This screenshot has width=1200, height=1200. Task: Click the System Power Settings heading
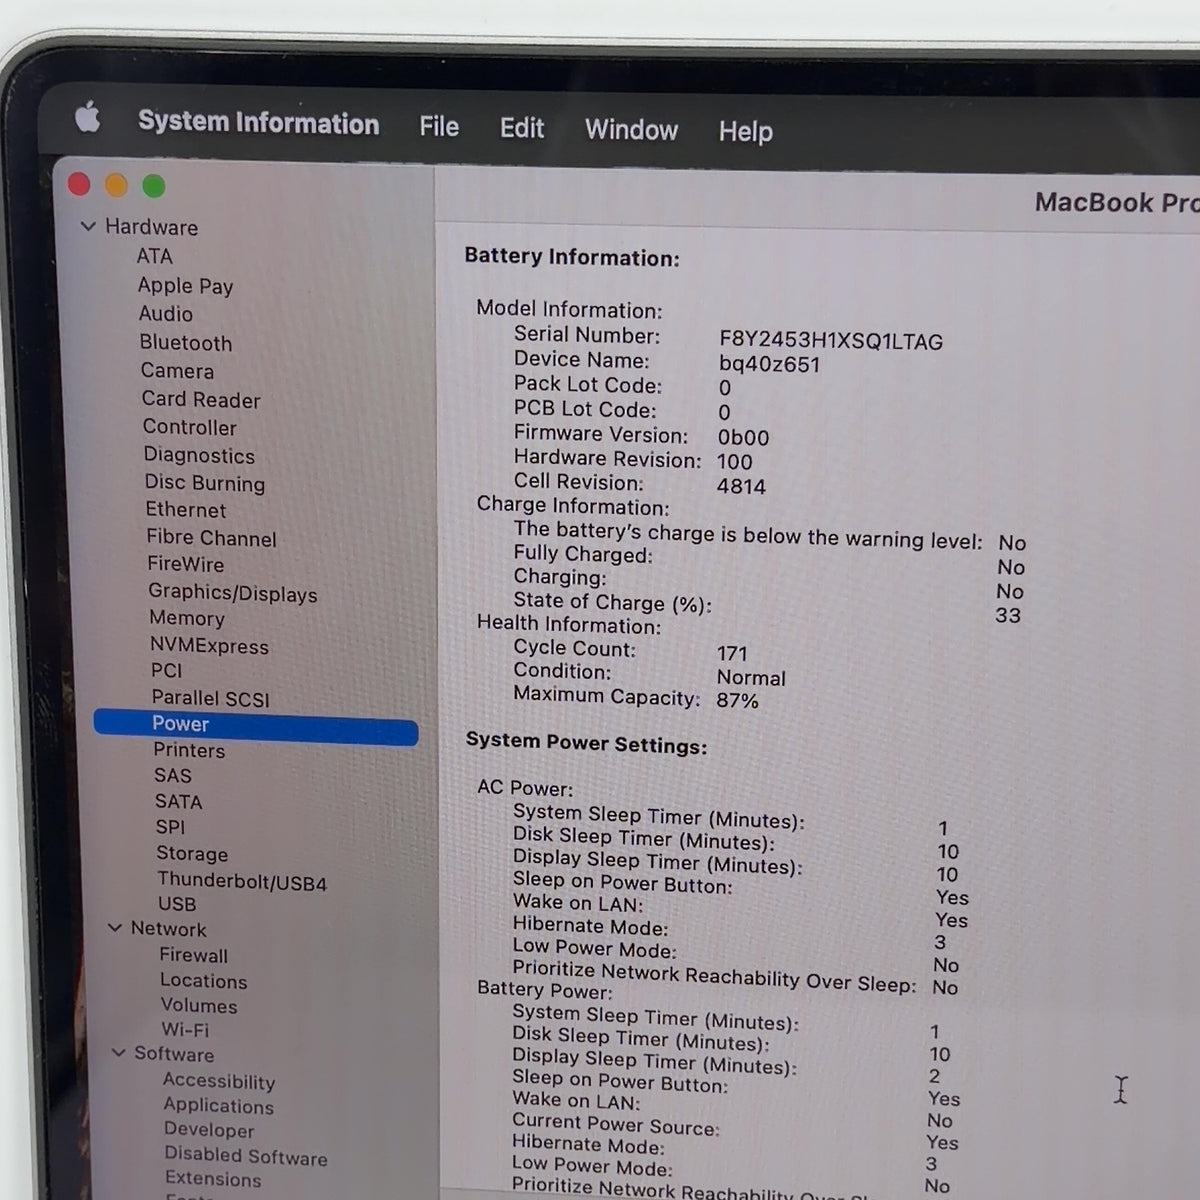(x=586, y=743)
